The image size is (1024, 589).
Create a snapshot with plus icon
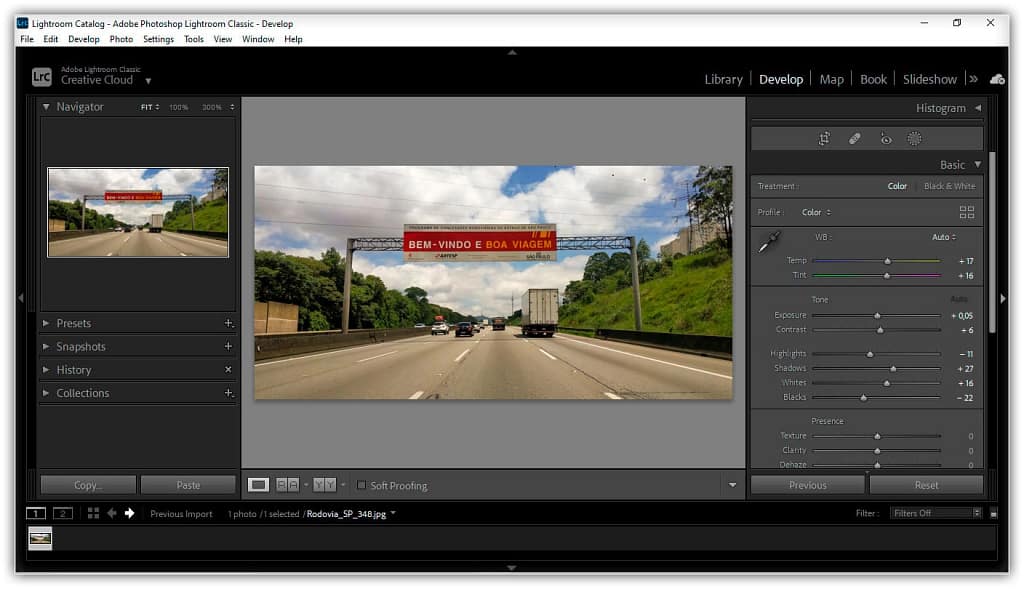click(x=229, y=346)
